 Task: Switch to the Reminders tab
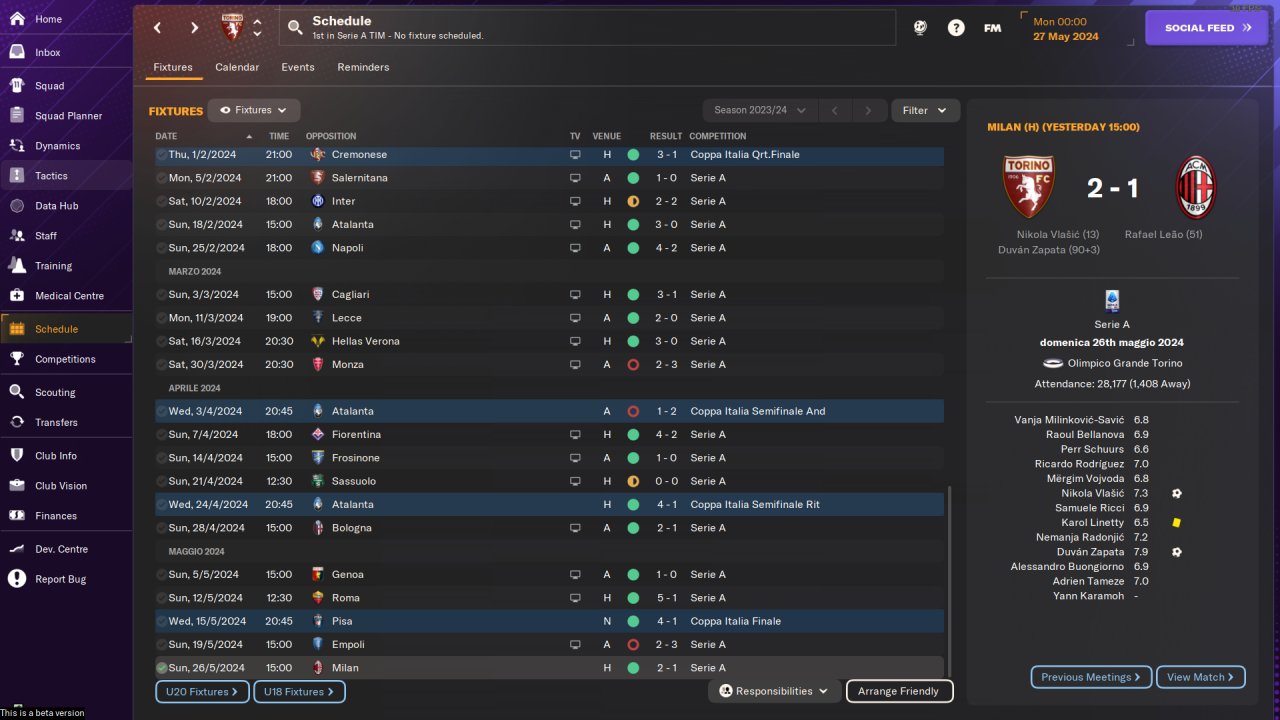click(363, 67)
